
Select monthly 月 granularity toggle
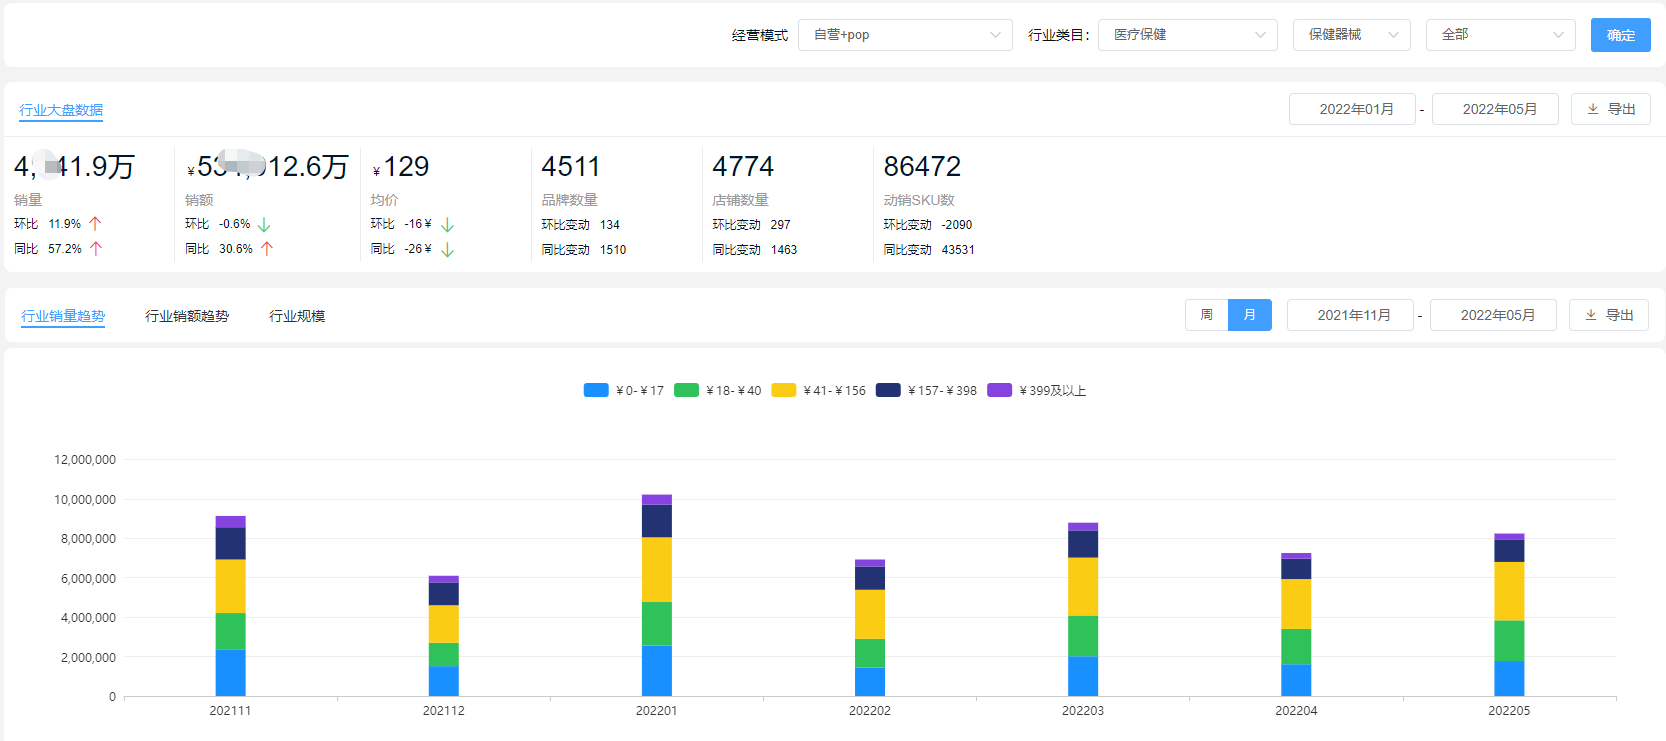[x=1250, y=315]
